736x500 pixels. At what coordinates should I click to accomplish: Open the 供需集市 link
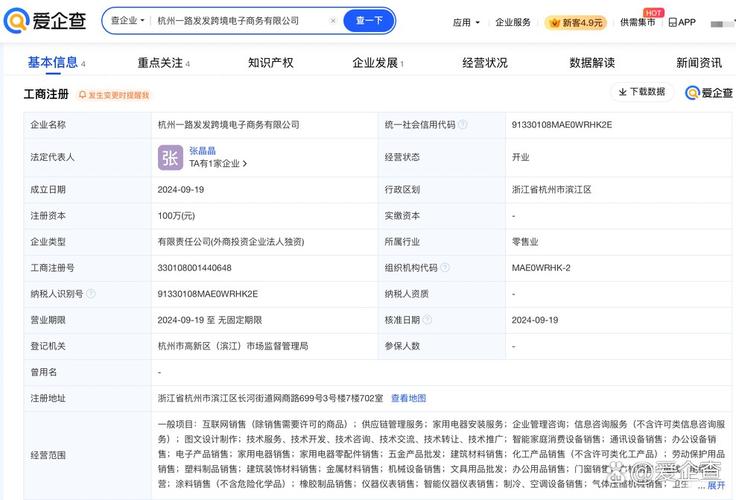[x=637, y=22]
